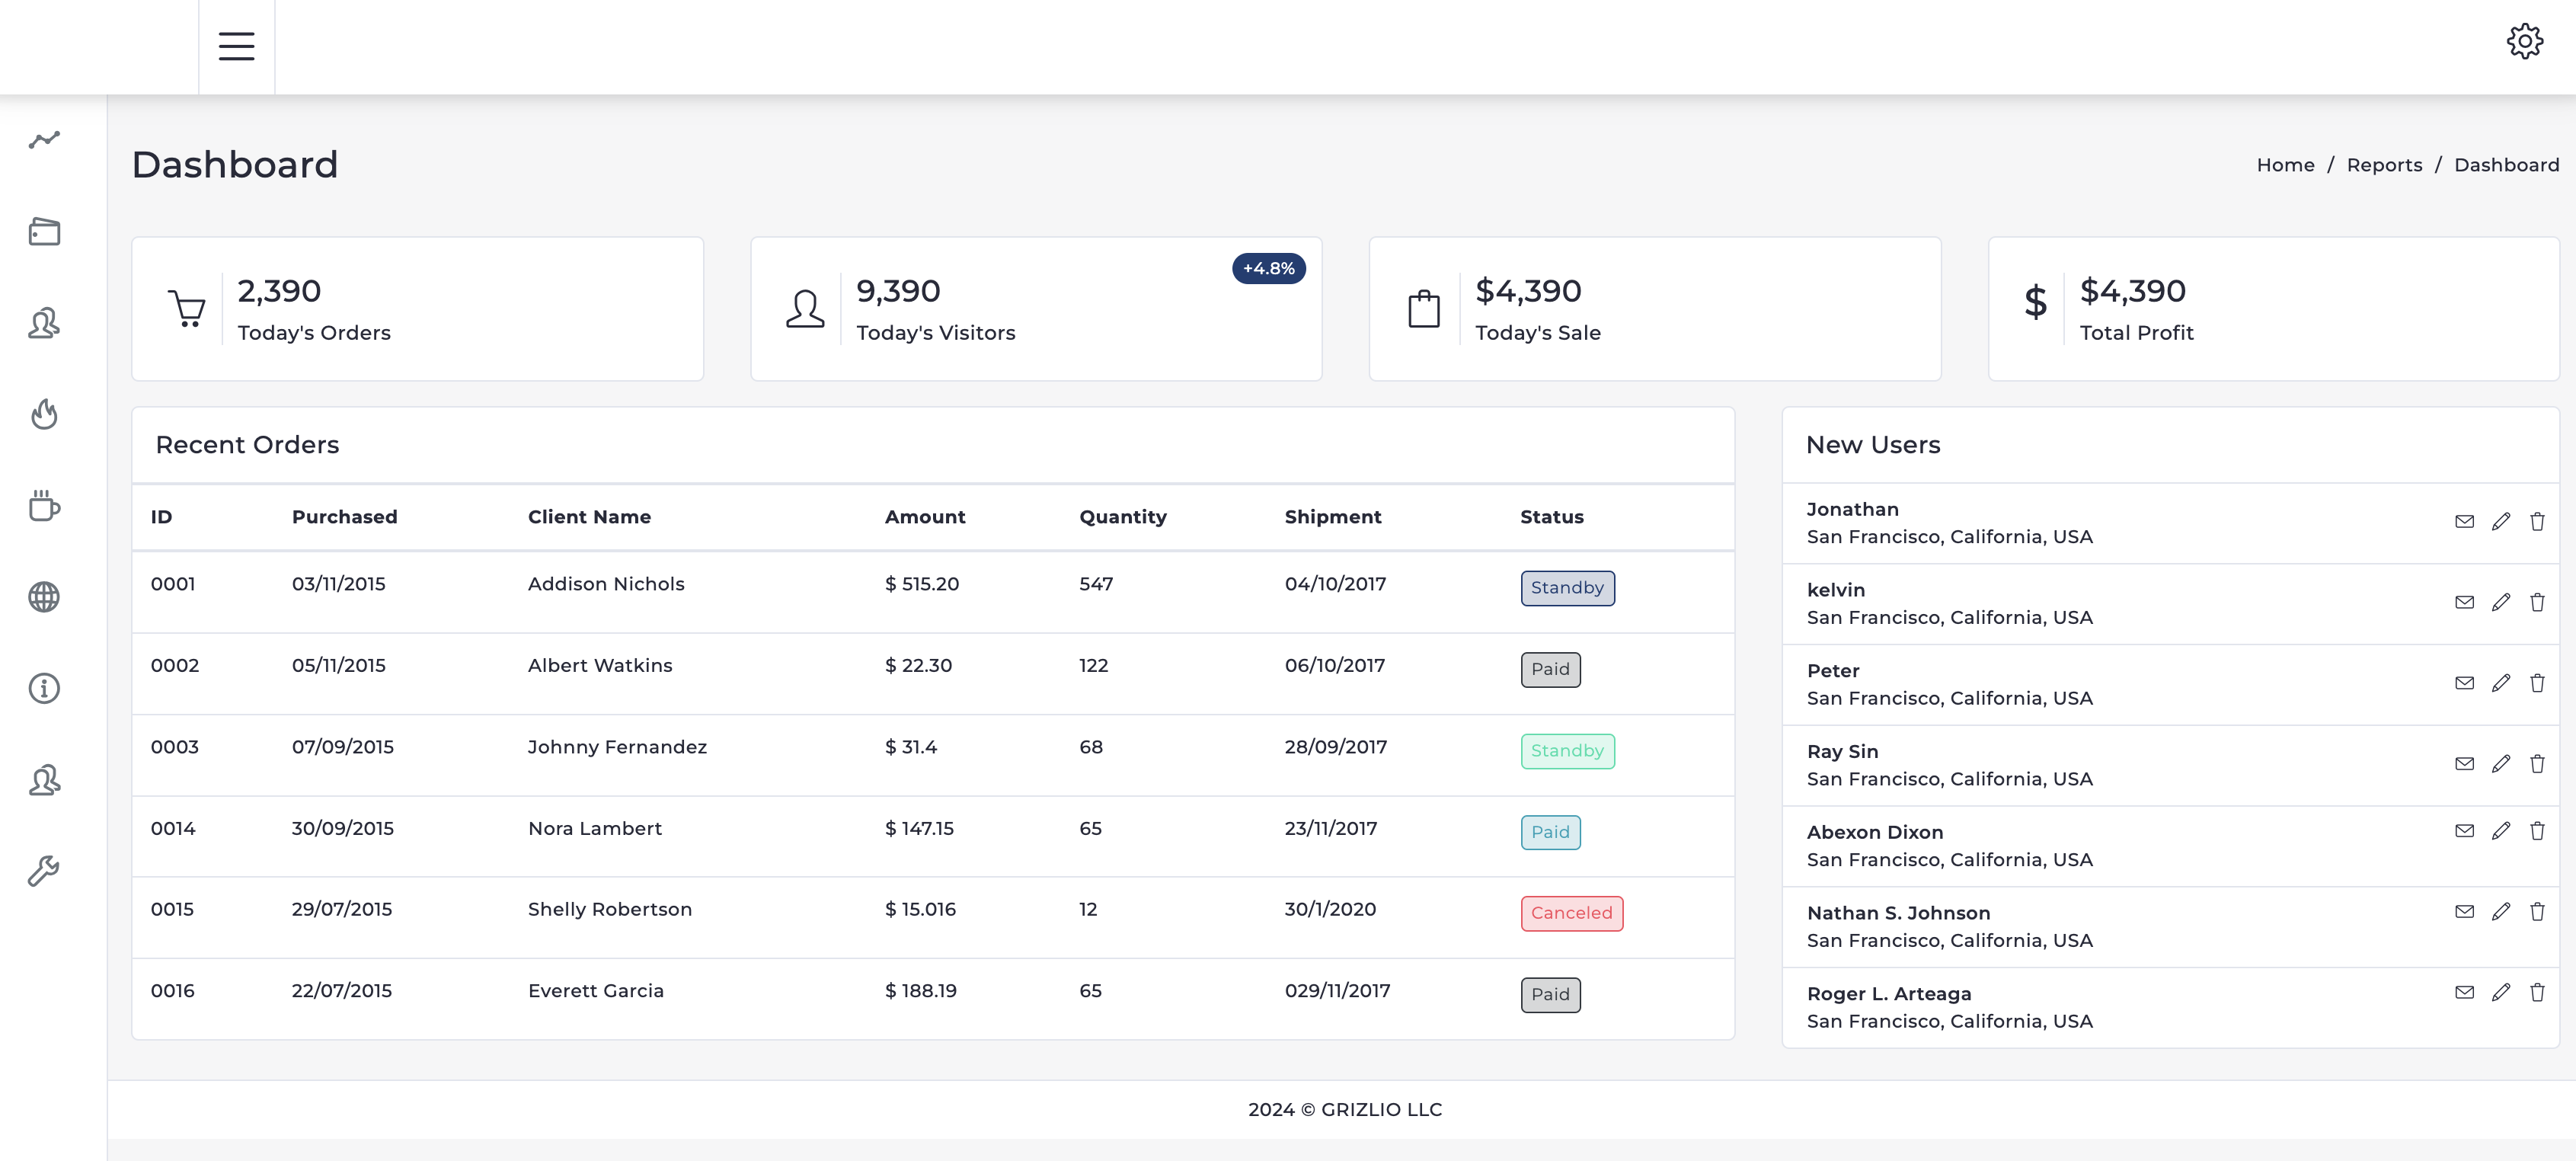This screenshot has width=2576, height=1161.
Task: Click the Quantity column header
Action: pyautogui.click(x=1123, y=517)
